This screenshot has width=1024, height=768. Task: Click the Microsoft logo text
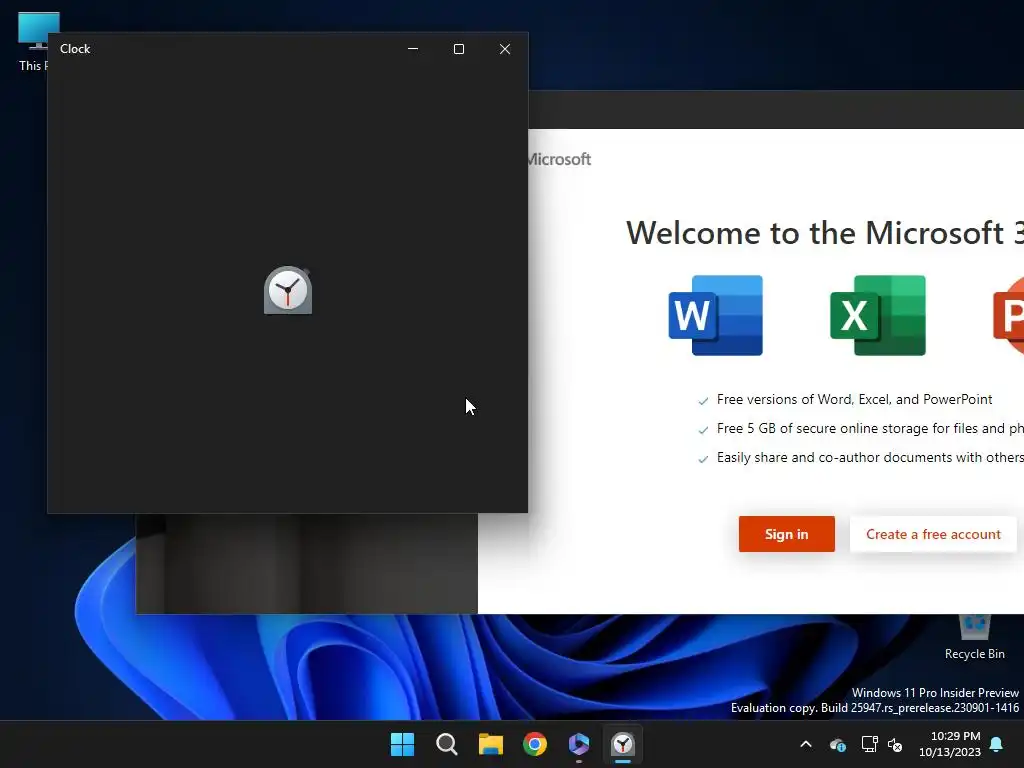(560, 159)
